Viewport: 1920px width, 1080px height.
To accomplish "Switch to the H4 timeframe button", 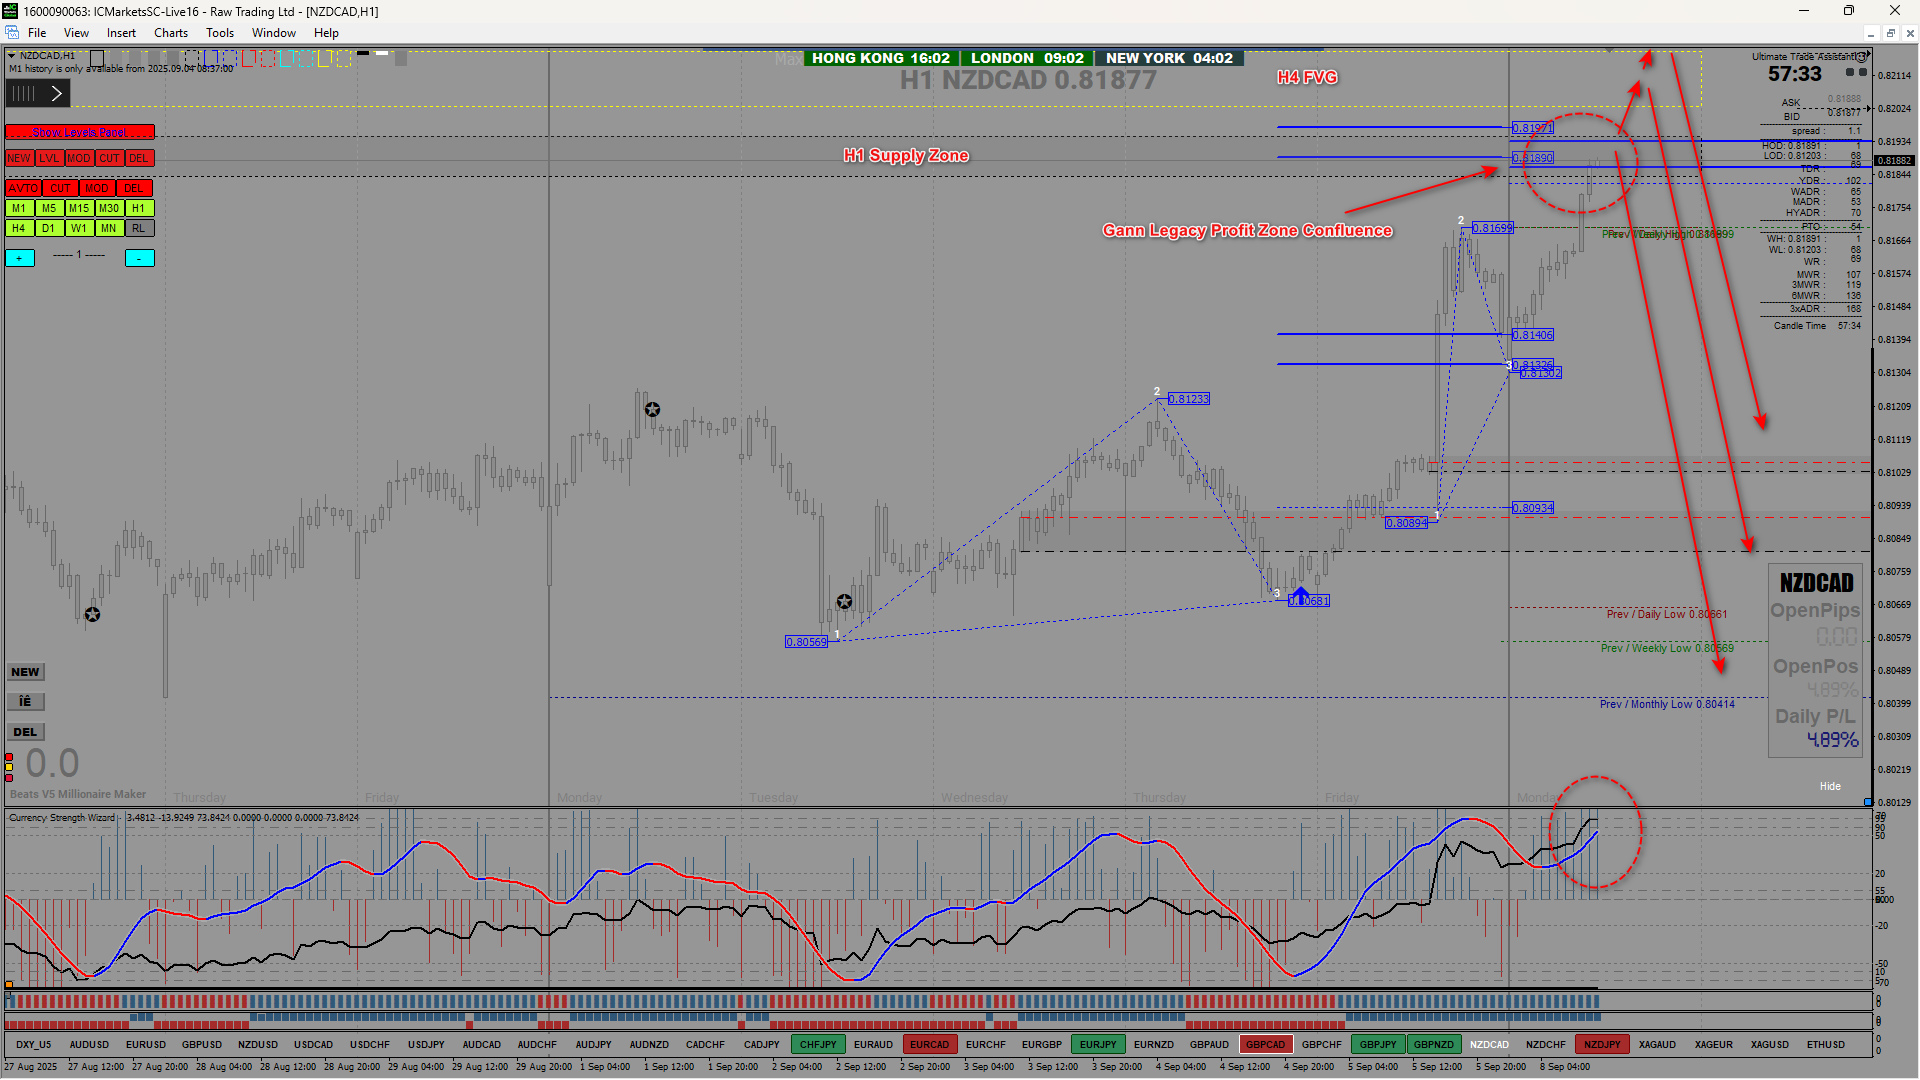I will 19,228.
